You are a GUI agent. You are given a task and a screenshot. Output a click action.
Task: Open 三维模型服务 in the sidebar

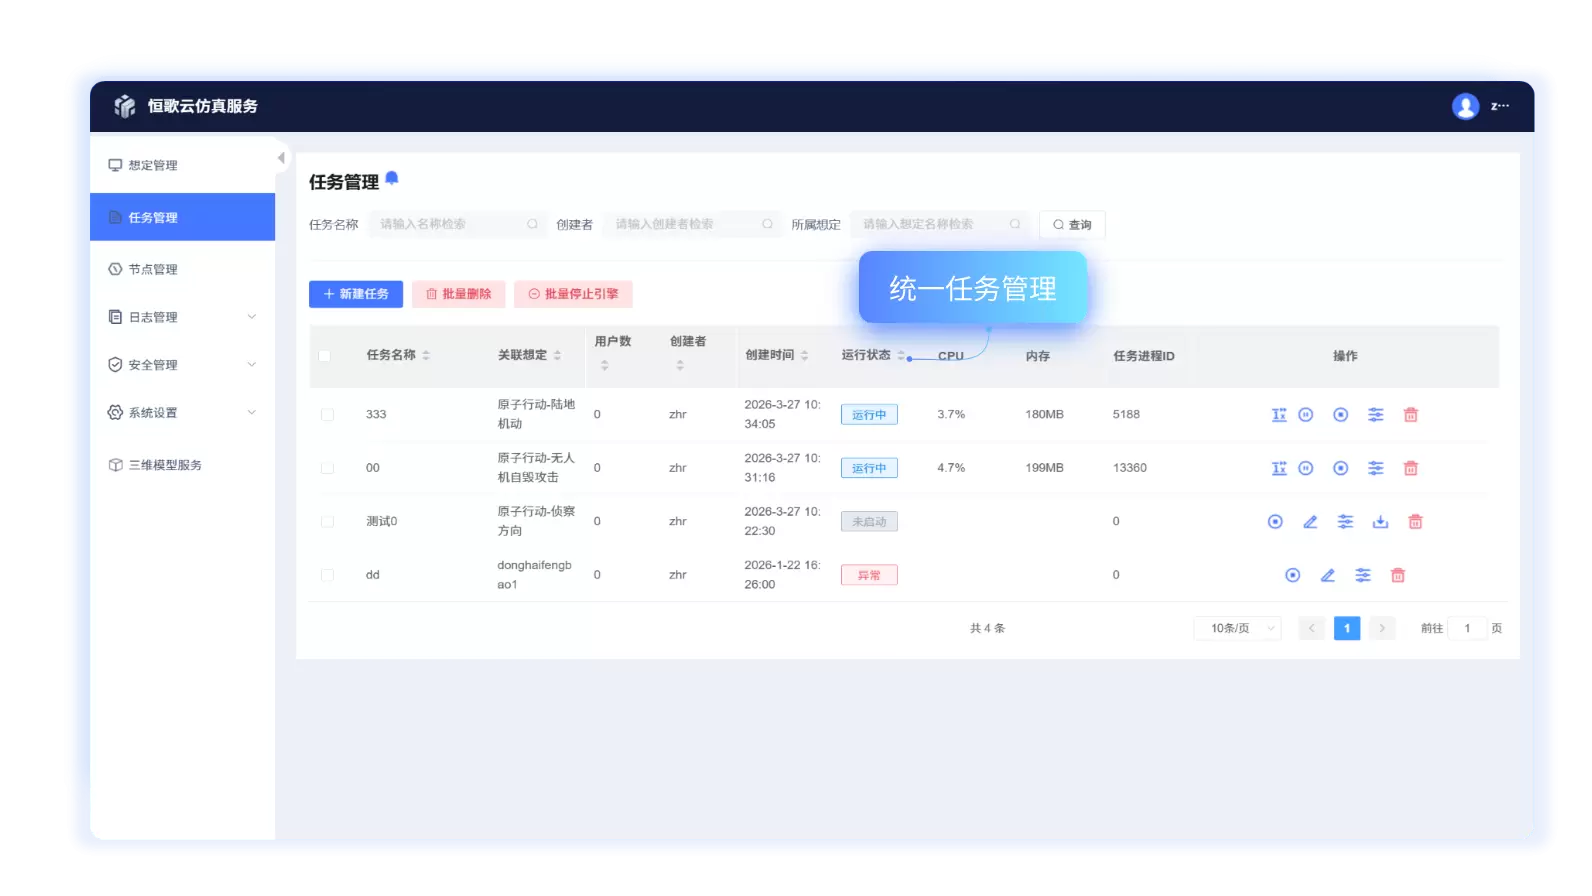pyautogui.click(x=182, y=465)
